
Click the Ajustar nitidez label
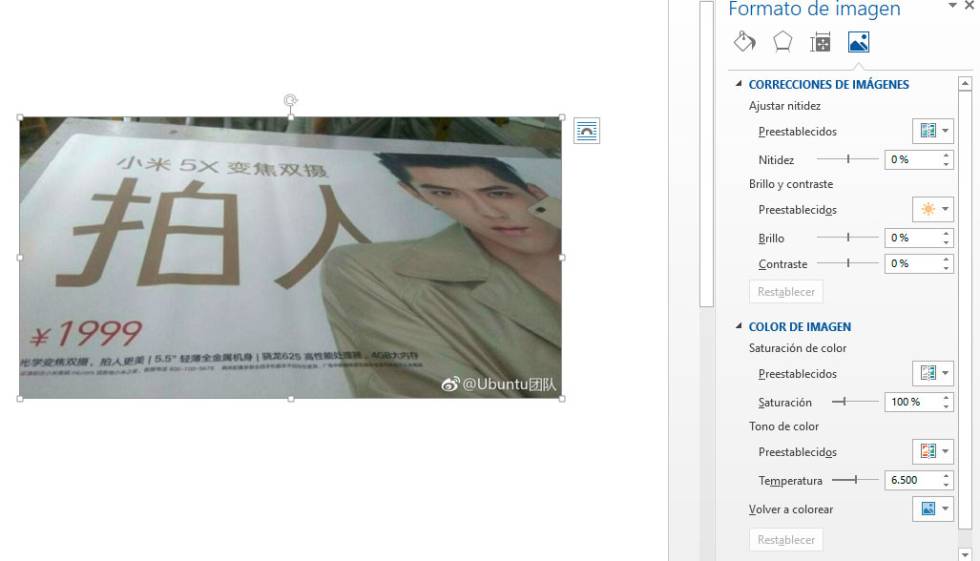784,106
